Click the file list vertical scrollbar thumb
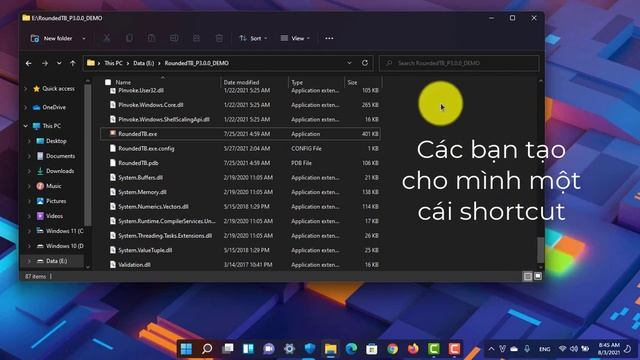Screen dimensions: 640x360 coord(540,250)
